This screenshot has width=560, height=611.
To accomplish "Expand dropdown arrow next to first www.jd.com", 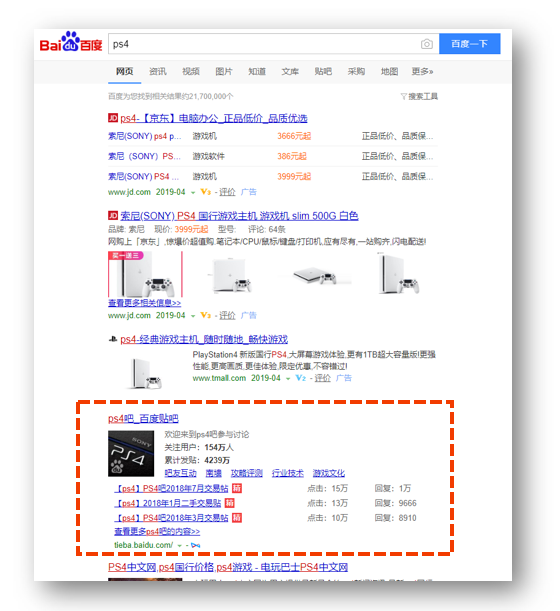I will pos(193,192).
